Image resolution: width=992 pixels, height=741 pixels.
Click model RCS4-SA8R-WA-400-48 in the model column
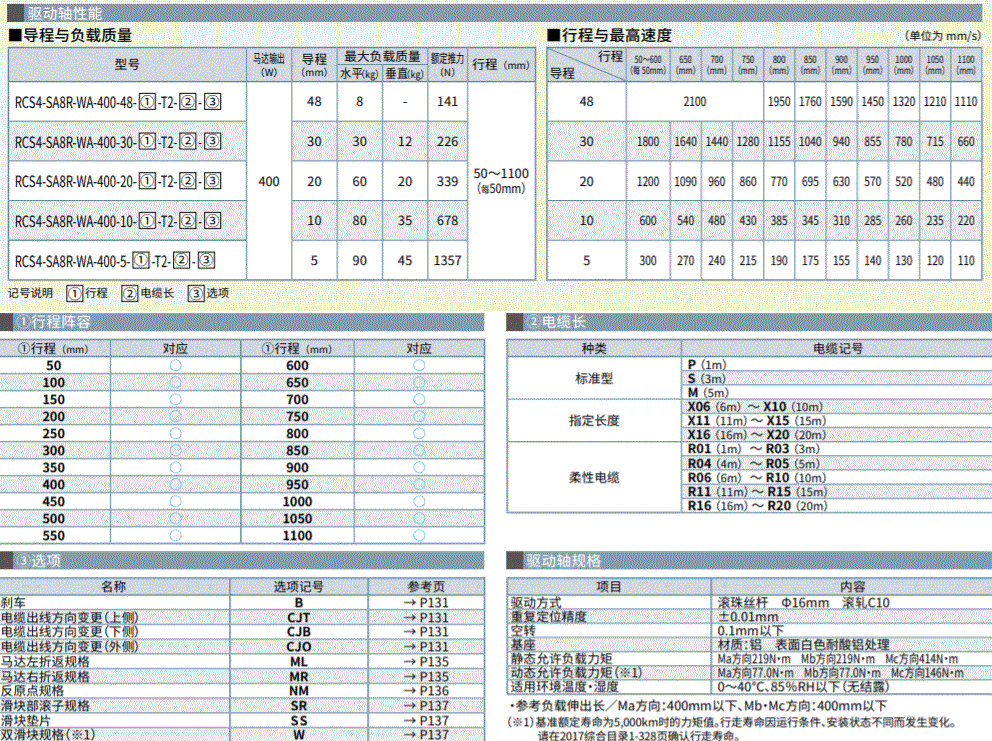click(118, 102)
